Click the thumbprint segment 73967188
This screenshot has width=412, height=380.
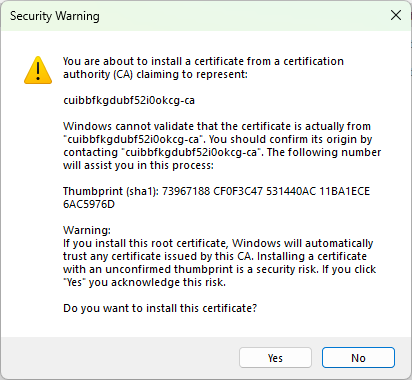point(186,191)
